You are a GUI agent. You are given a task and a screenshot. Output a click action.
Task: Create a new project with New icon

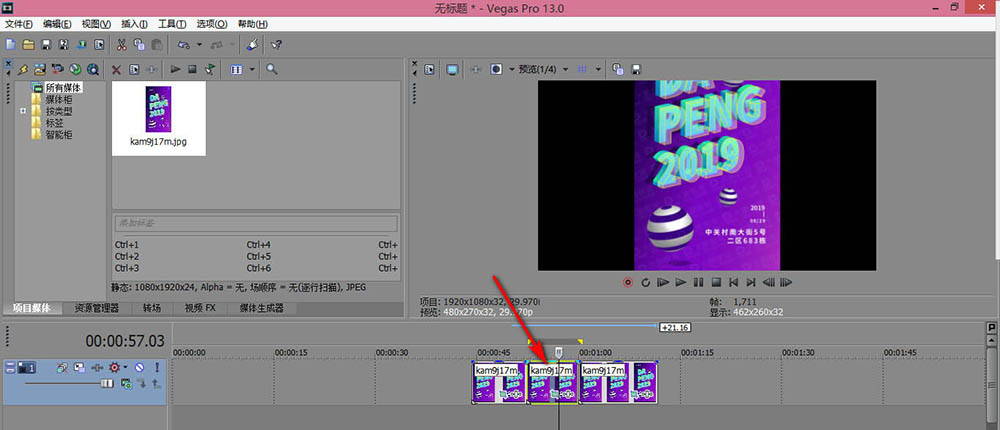[10, 45]
